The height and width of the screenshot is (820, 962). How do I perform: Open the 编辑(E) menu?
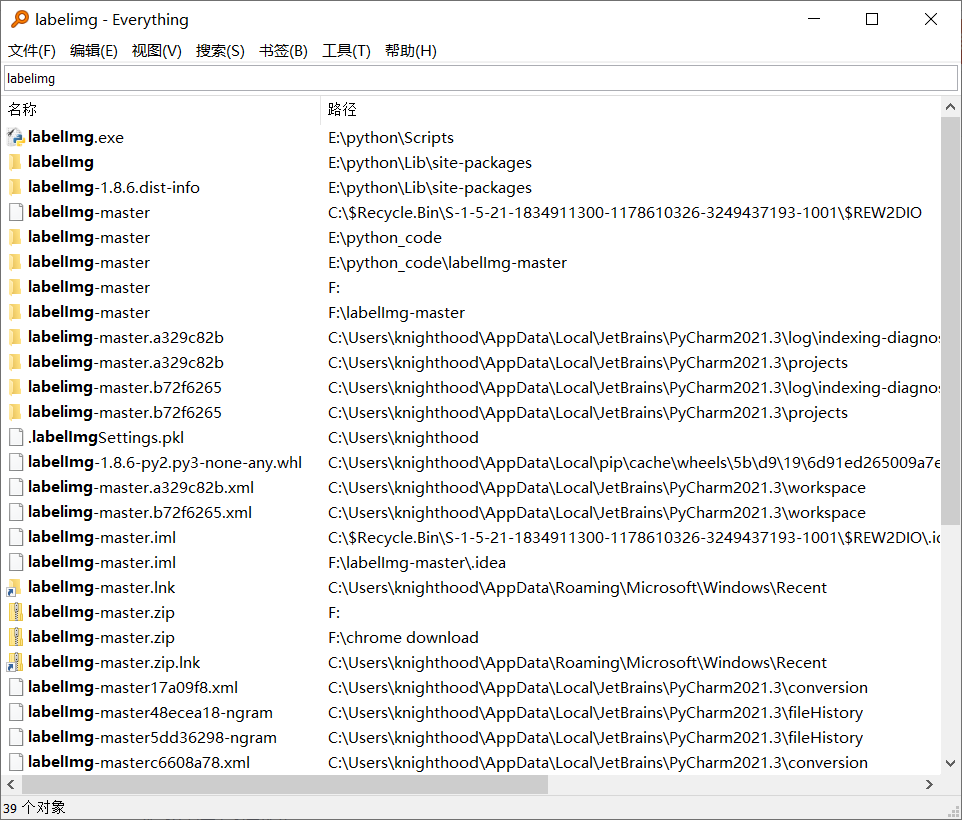[94, 51]
